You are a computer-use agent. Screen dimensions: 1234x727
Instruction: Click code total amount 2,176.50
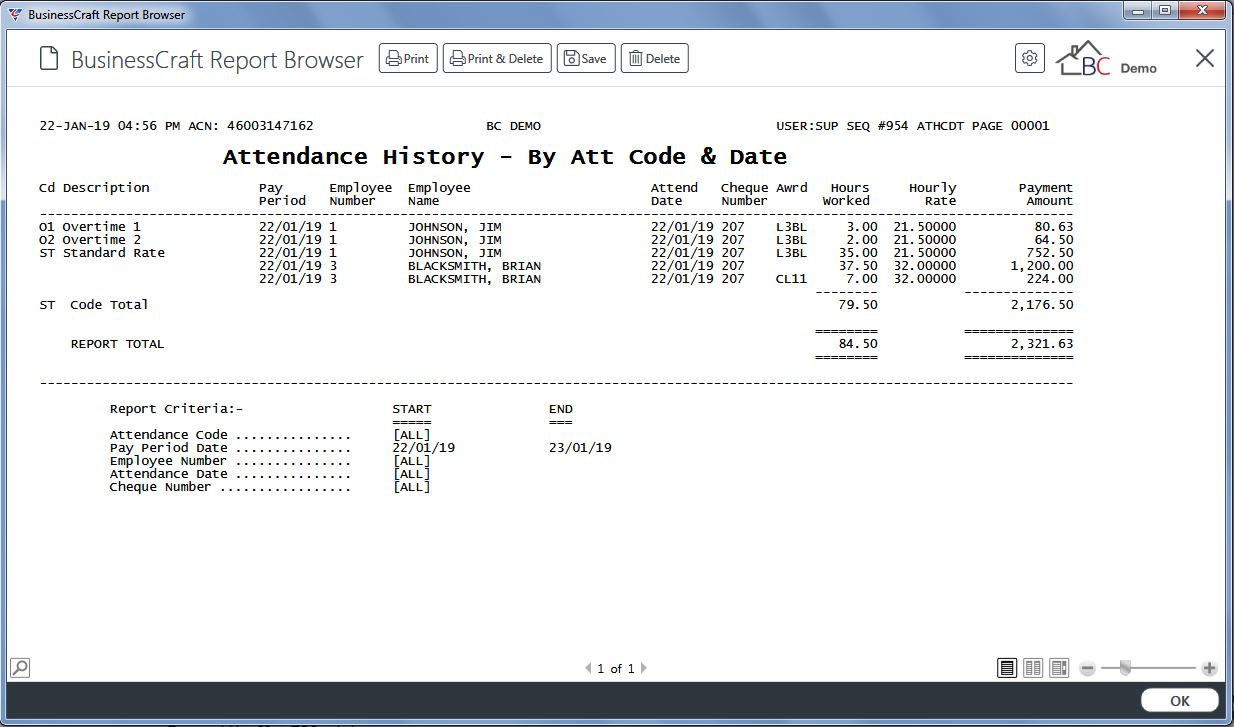click(1042, 305)
